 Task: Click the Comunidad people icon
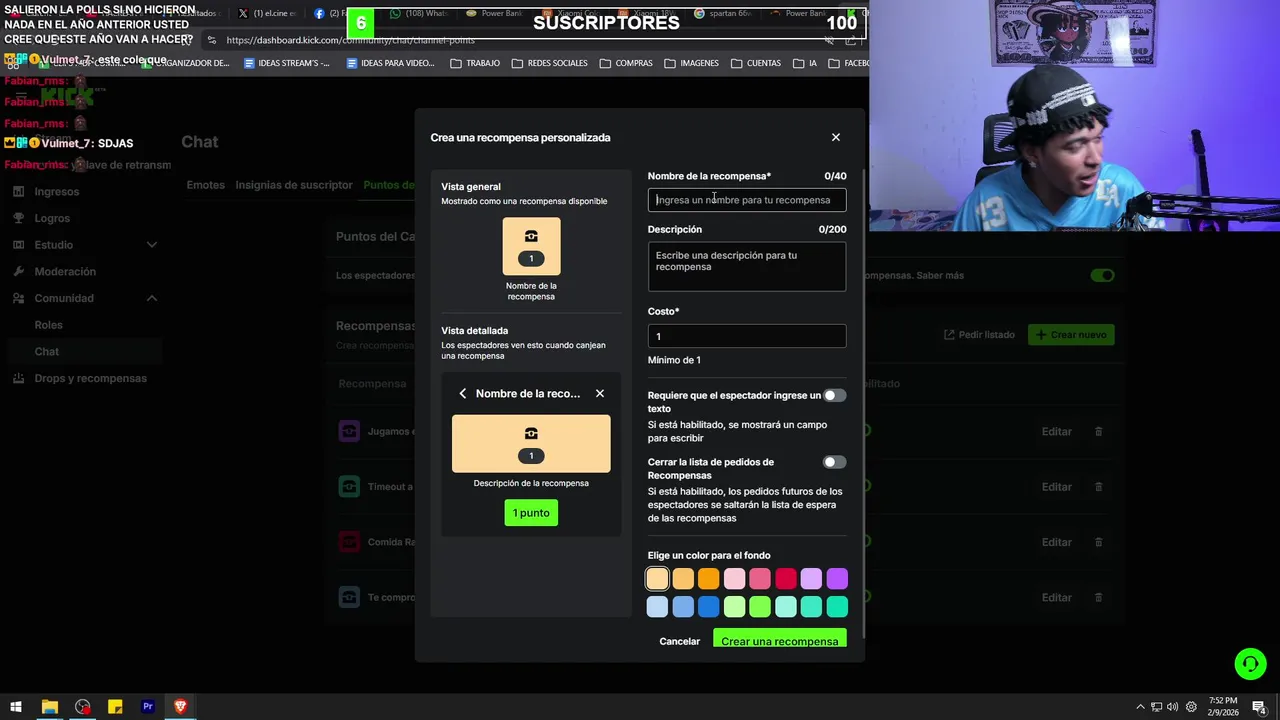click(19, 298)
